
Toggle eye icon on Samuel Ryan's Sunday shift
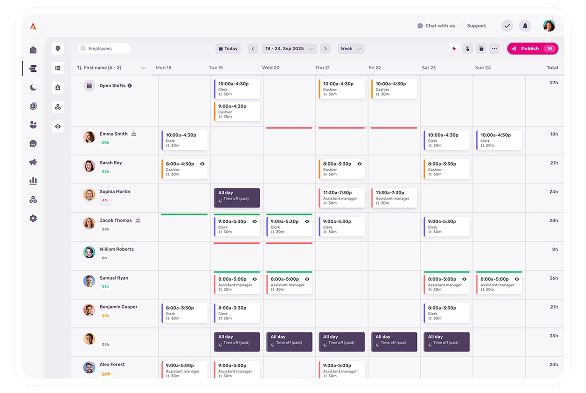(x=517, y=279)
